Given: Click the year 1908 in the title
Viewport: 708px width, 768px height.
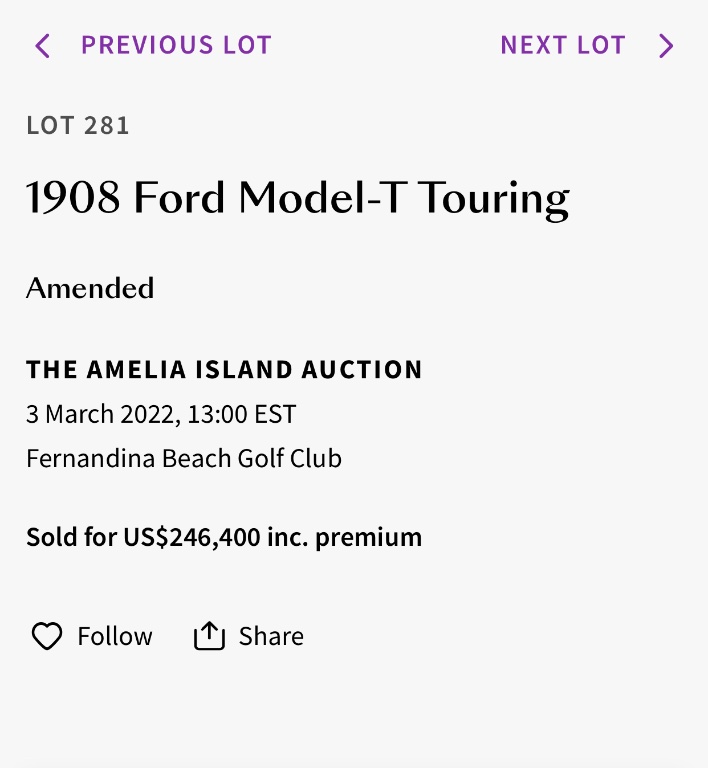Looking at the screenshot, I should (72, 198).
